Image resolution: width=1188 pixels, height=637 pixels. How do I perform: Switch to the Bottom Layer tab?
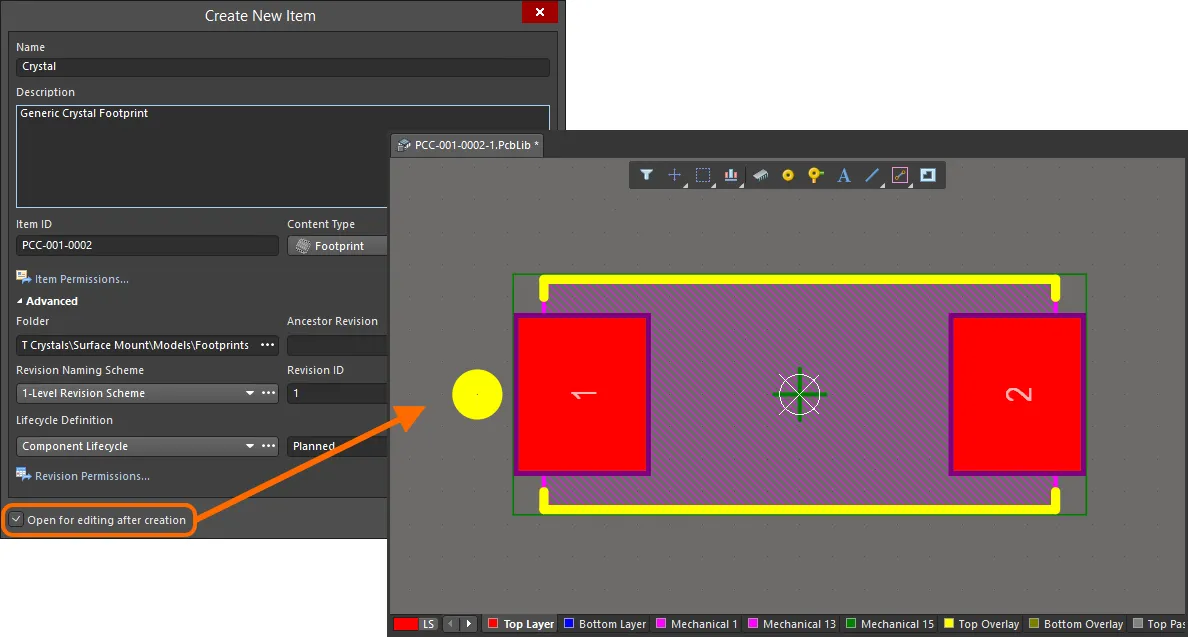(x=605, y=624)
